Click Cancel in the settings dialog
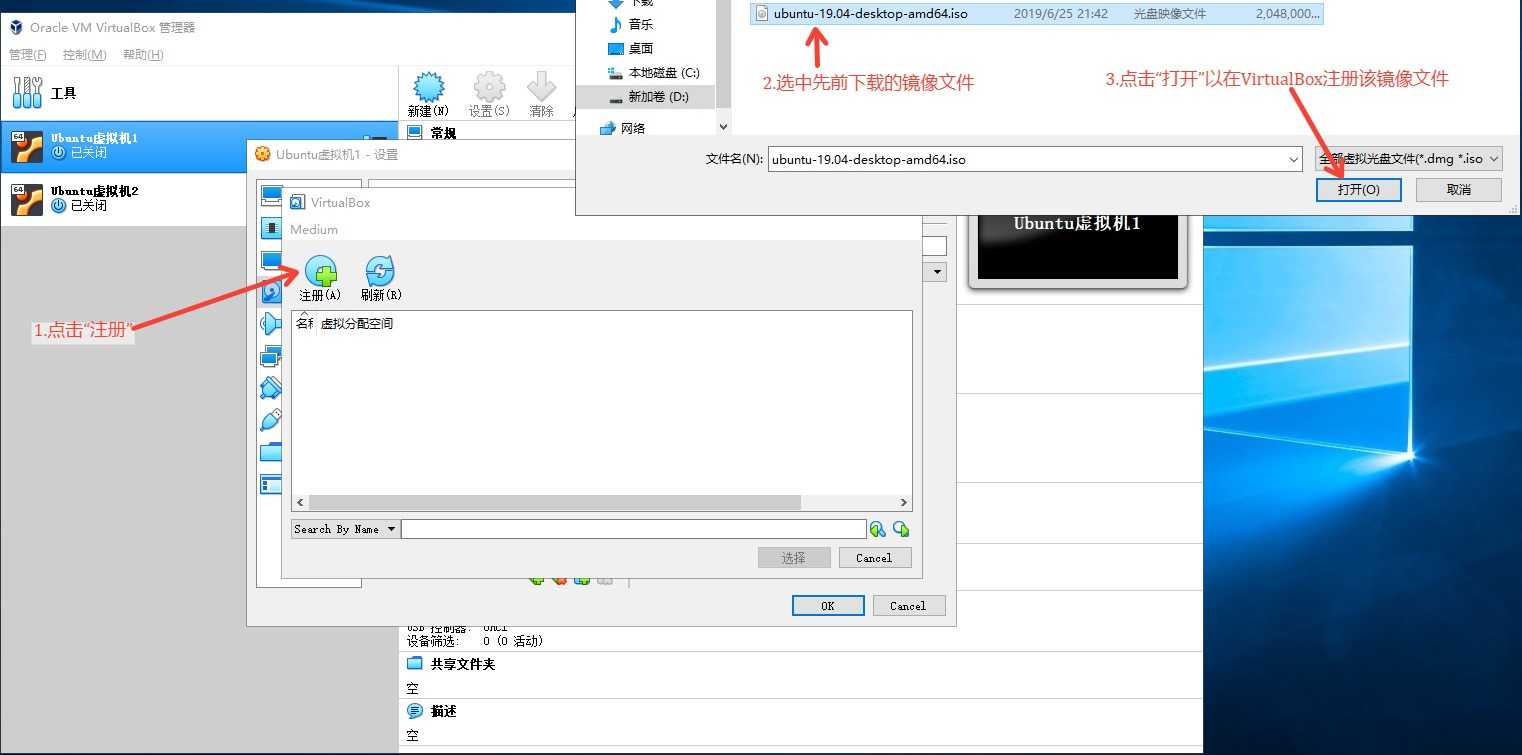Image resolution: width=1522 pixels, height=755 pixels. click(908, 605)
